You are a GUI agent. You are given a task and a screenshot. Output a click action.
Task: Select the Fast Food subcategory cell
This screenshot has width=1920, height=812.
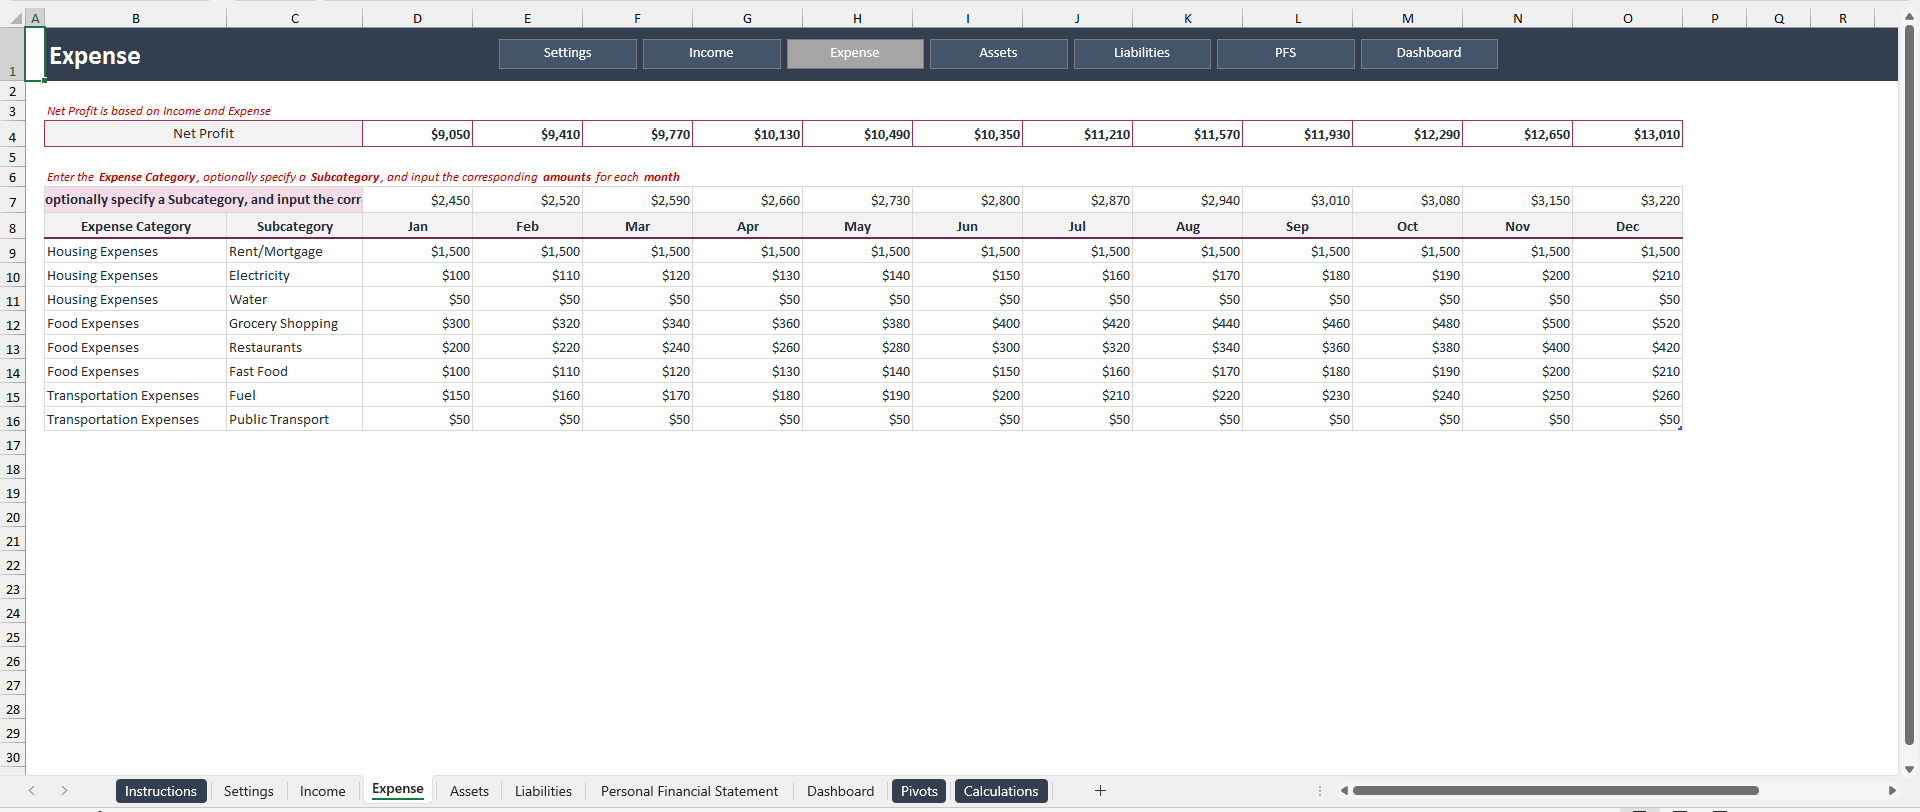click(295, 371)
